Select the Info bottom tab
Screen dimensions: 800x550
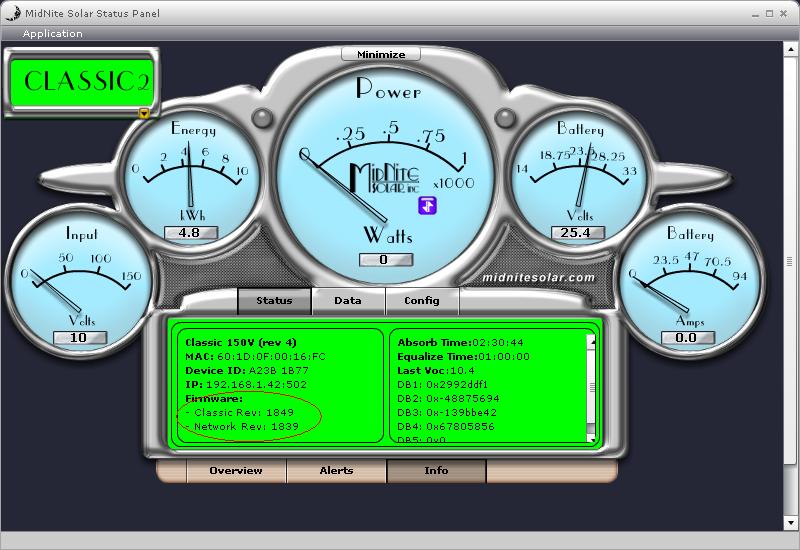coord(436,470)
